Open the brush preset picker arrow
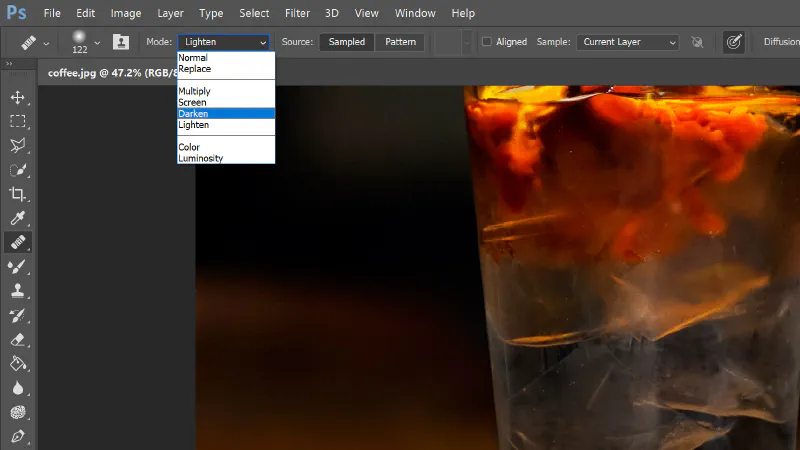 pos(97,42)
